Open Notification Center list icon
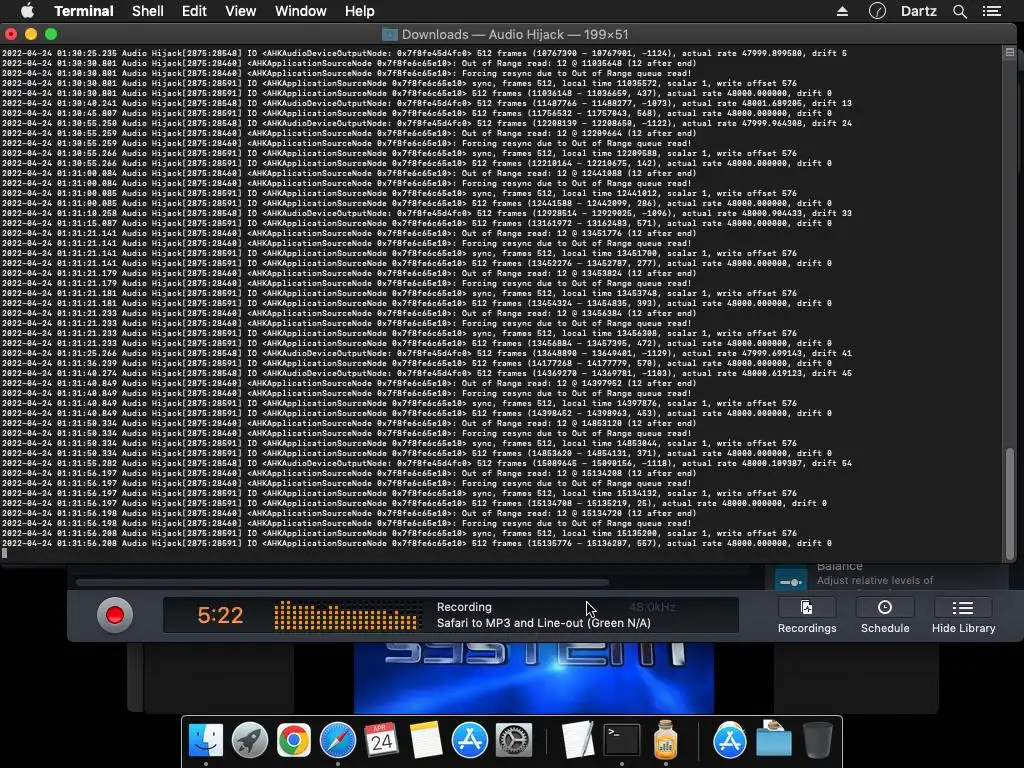The height and width of the screenshot is (768, 1024). coord(992,11)
